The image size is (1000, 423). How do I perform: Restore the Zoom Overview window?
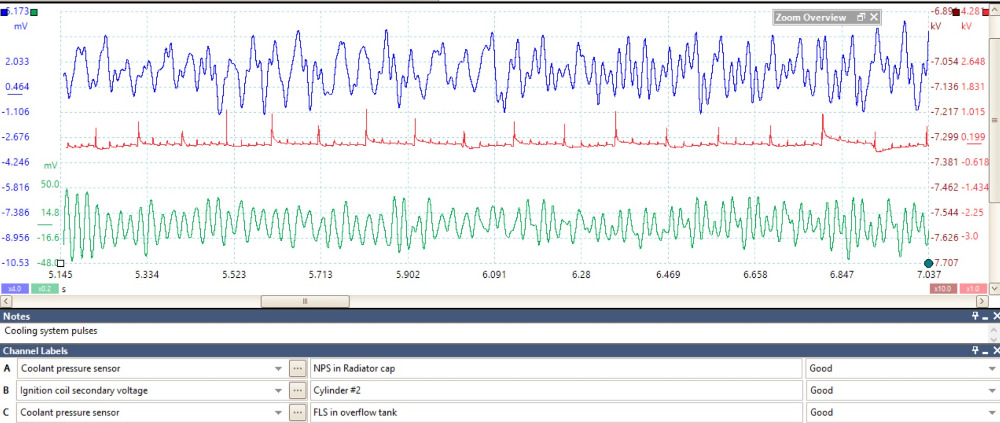[x=860, y=17]
